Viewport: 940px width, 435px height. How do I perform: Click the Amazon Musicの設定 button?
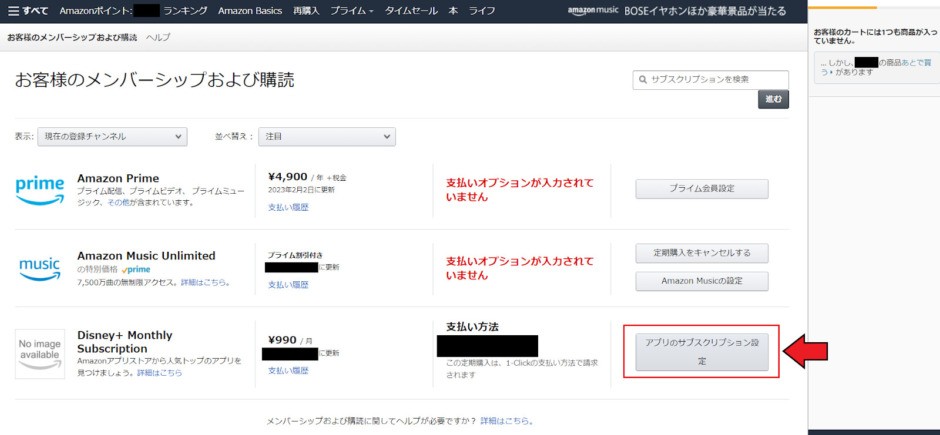[x=701, y=281]
